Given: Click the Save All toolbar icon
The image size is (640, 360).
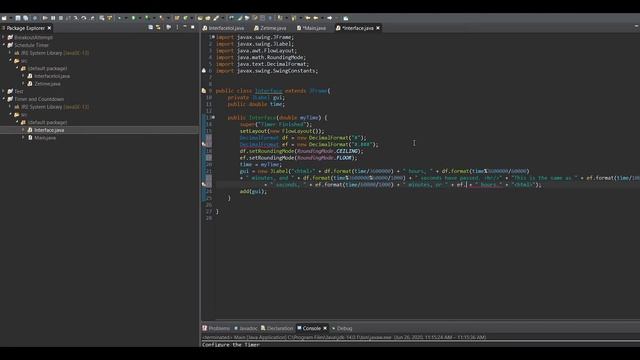Looking at the screenshot, I should tap(26, 18).
